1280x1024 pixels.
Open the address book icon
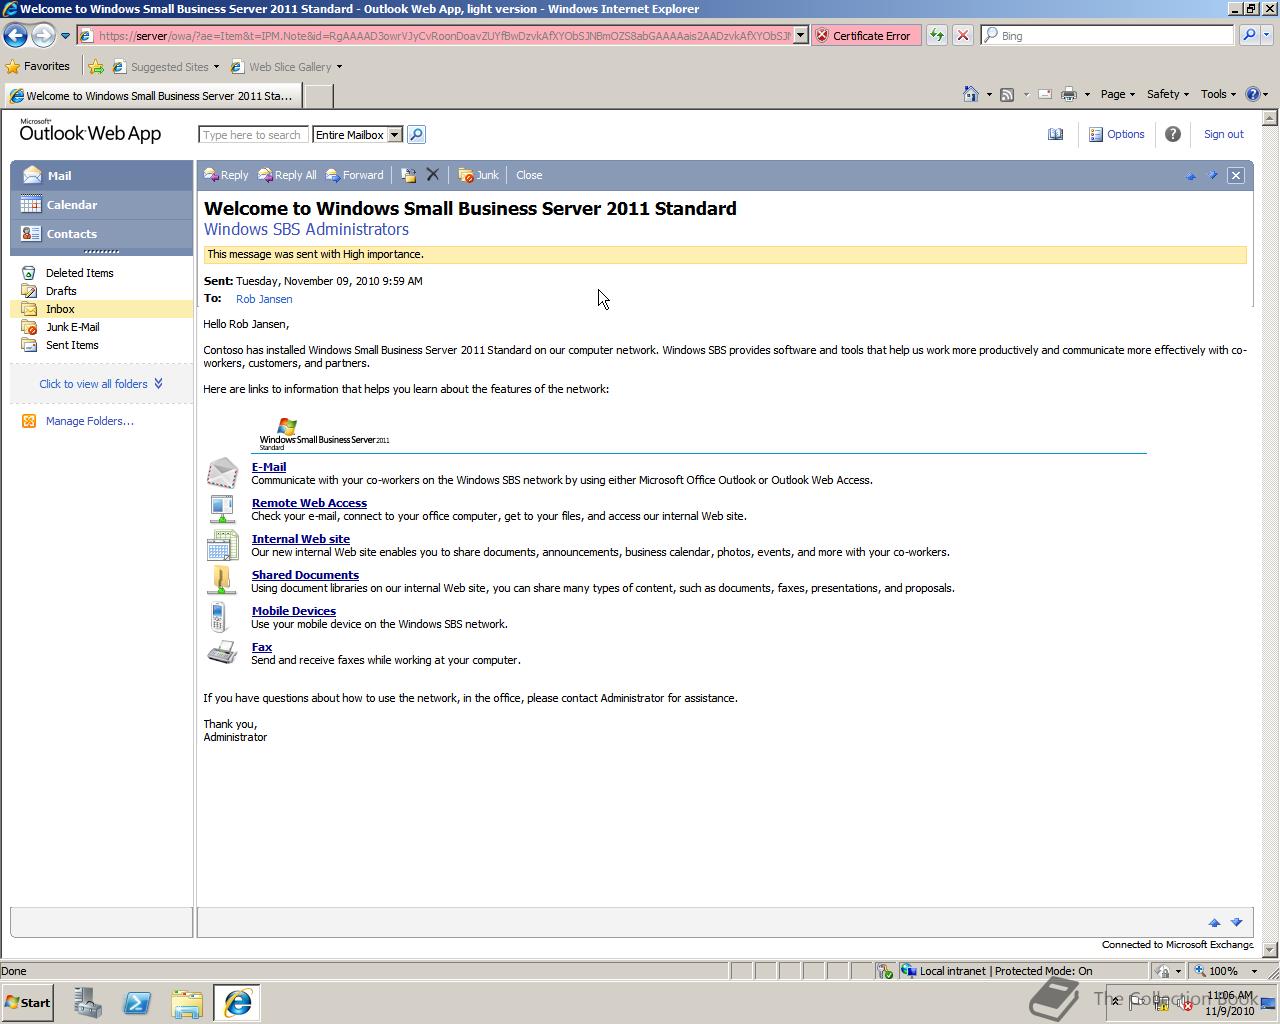1055,134
